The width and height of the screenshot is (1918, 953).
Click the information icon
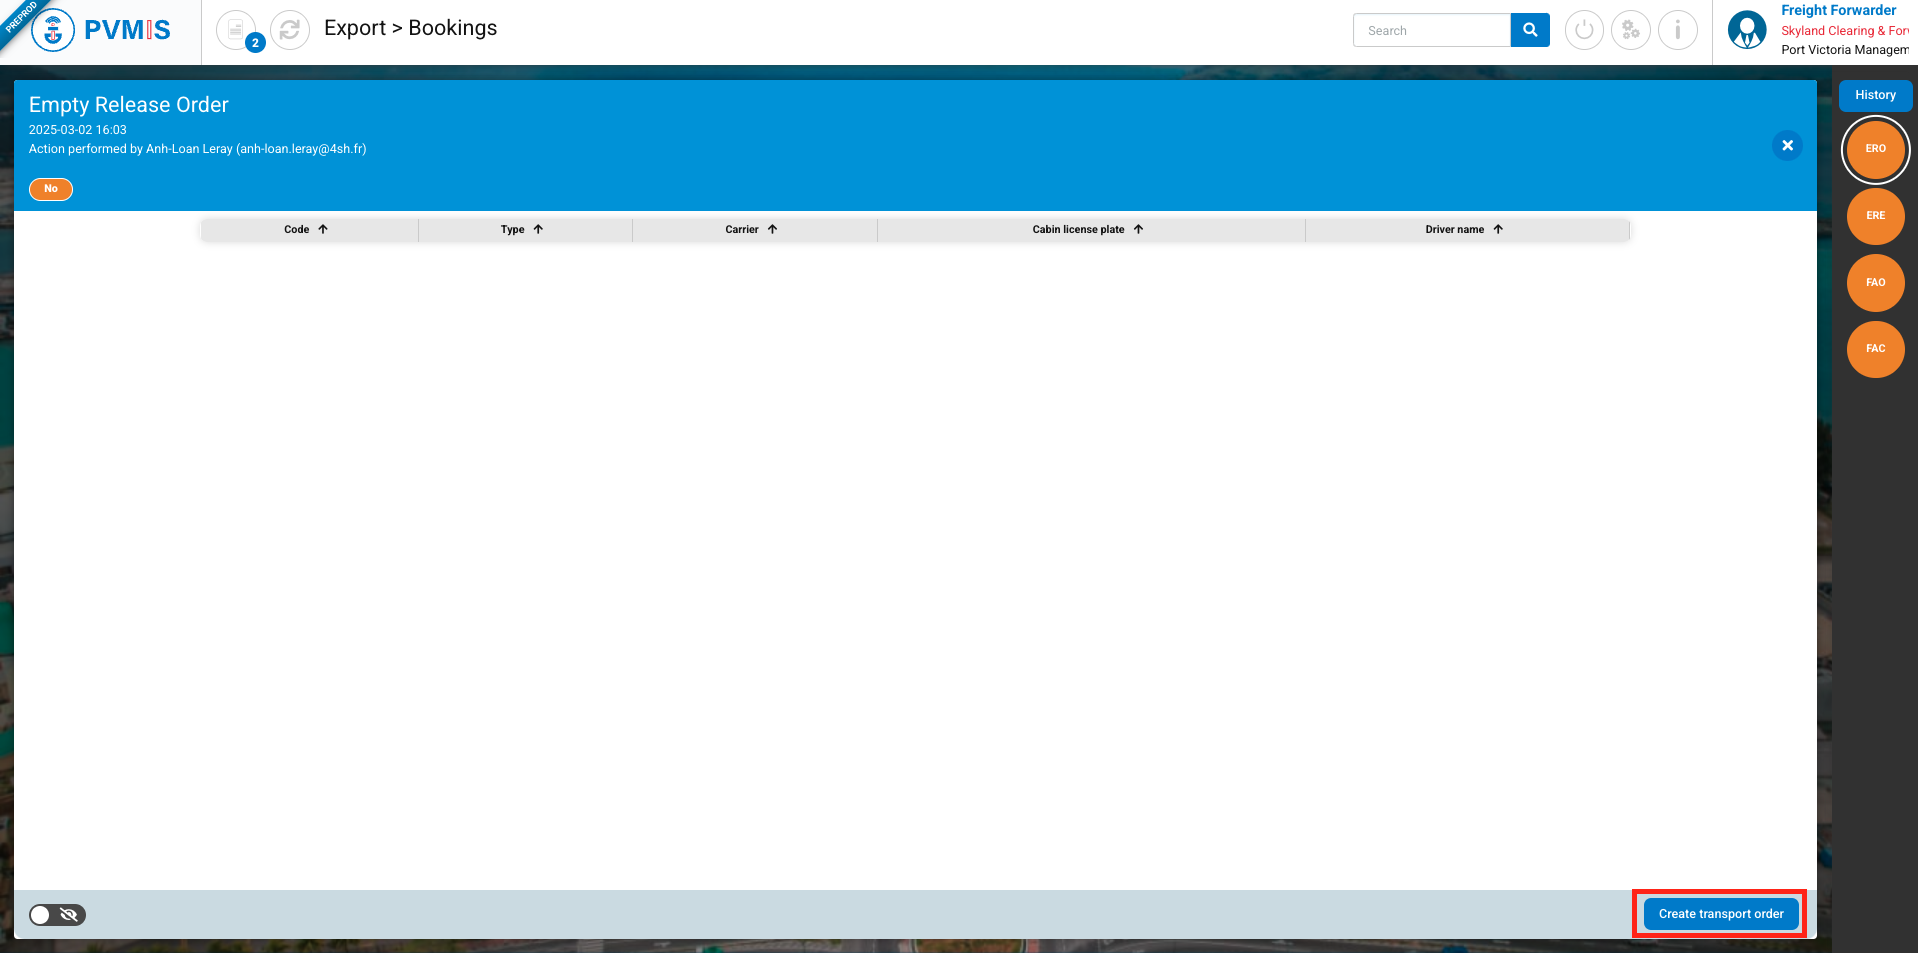point(1677,30)
